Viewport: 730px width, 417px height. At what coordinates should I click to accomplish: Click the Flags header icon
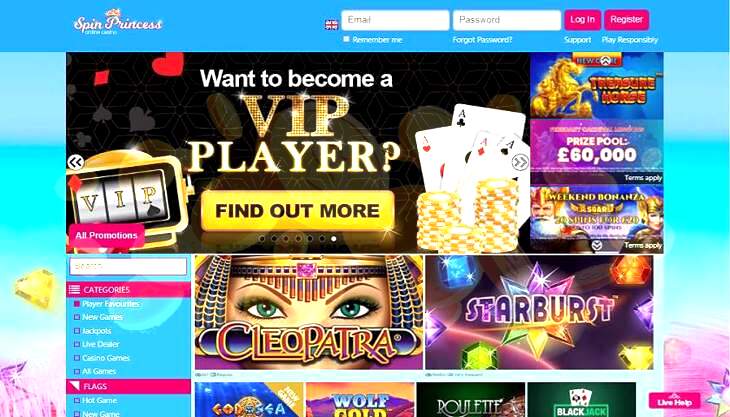pos(74,386)
